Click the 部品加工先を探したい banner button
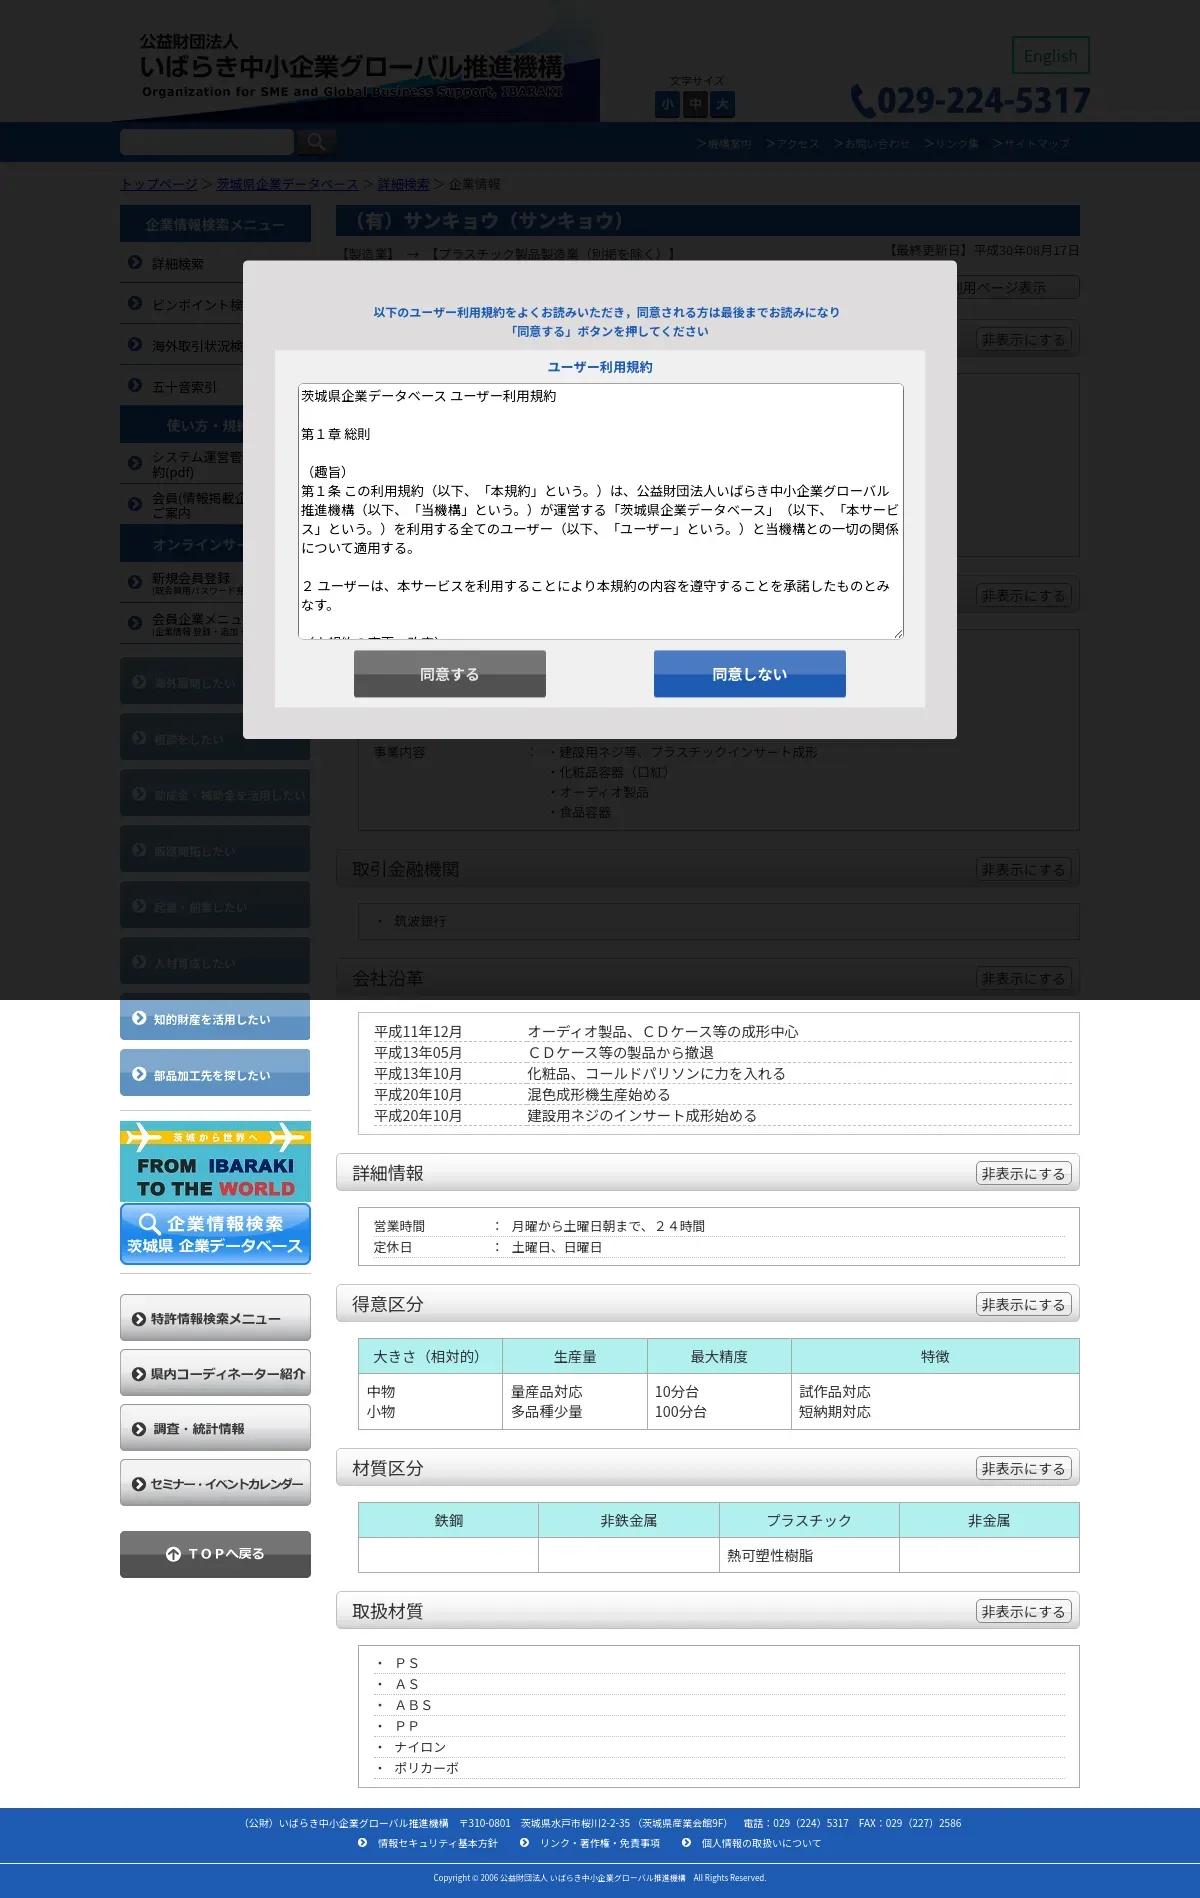The width and height of the screenshot is (1200, 1898). [215, 1074]
